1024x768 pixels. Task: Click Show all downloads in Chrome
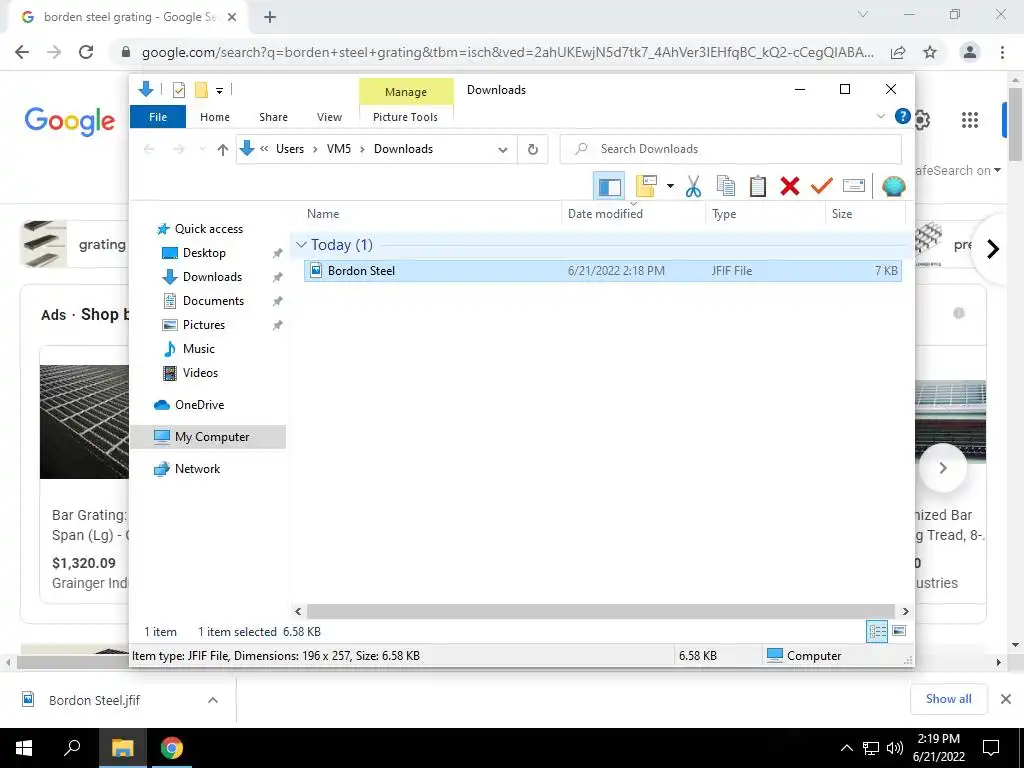(948, 699)
